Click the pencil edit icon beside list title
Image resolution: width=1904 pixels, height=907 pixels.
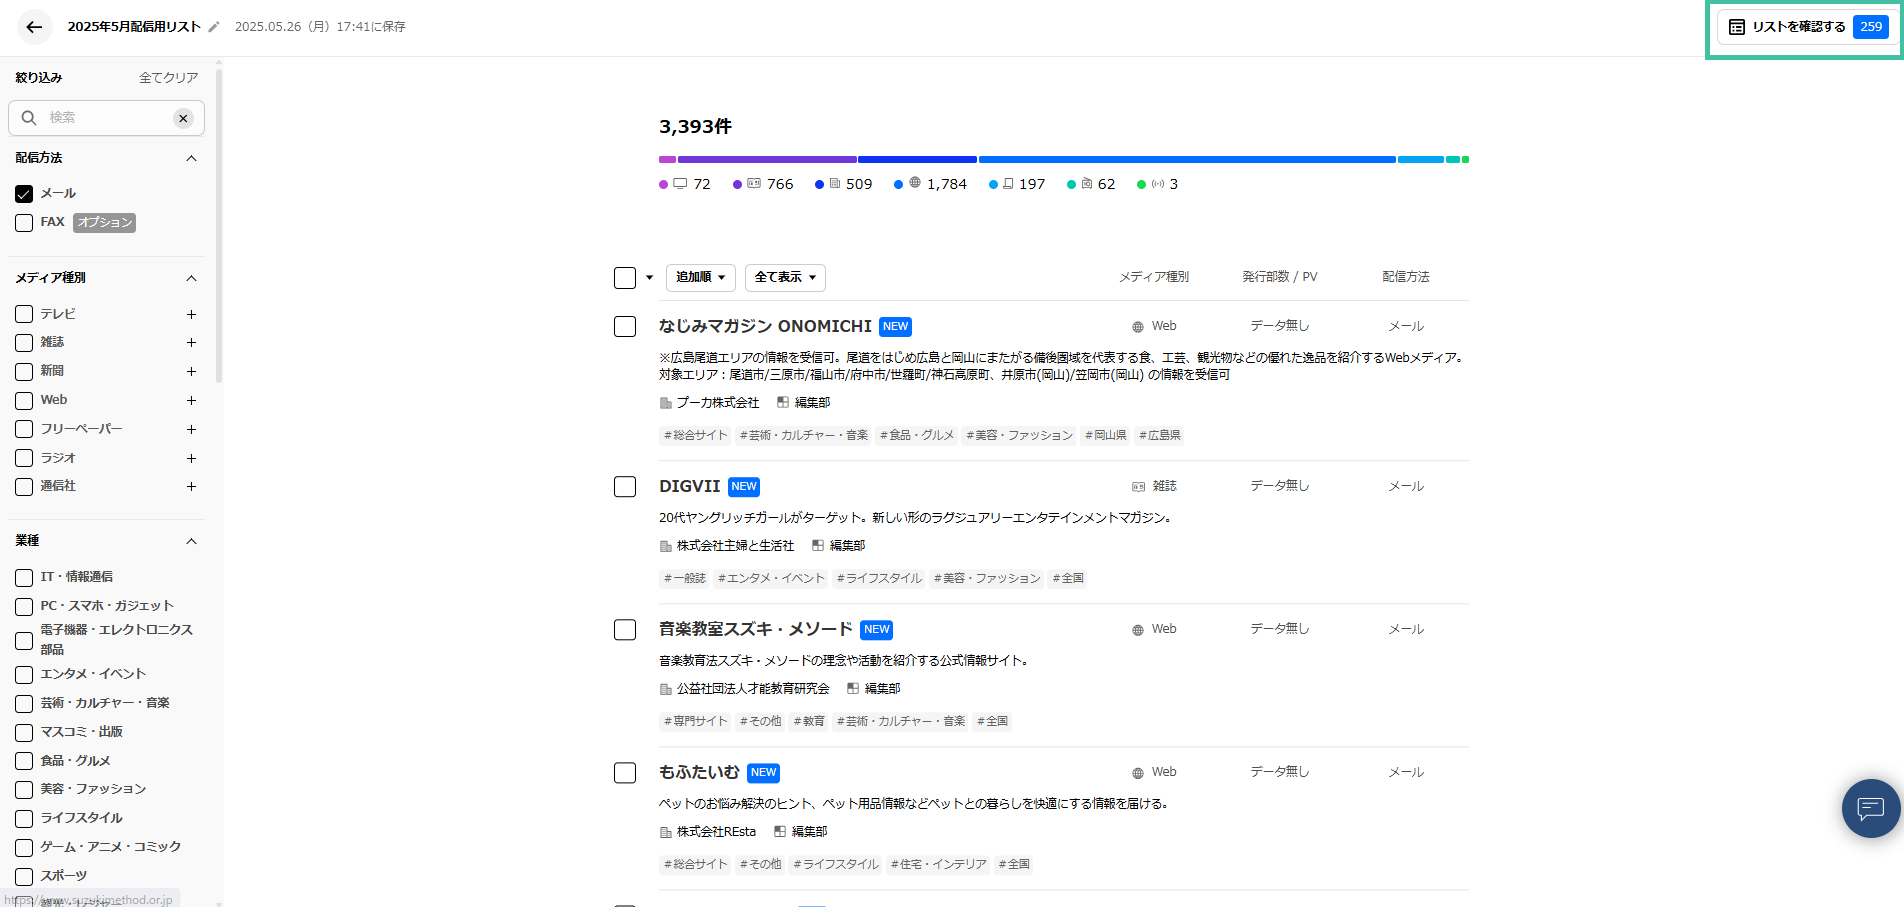pyautogui.click(x=214, y=27)
